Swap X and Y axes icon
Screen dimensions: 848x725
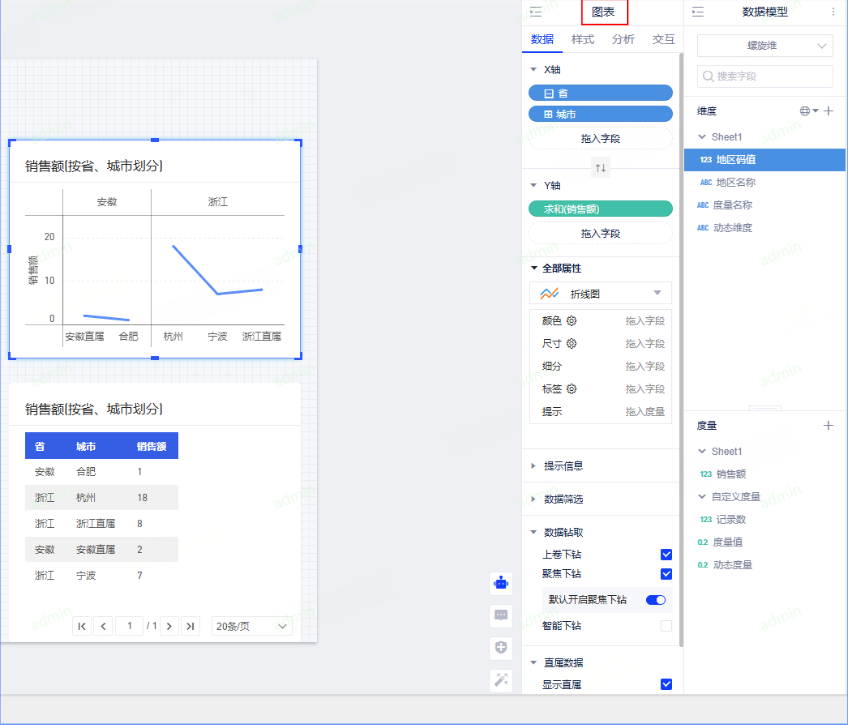click(x=600, y=167)
